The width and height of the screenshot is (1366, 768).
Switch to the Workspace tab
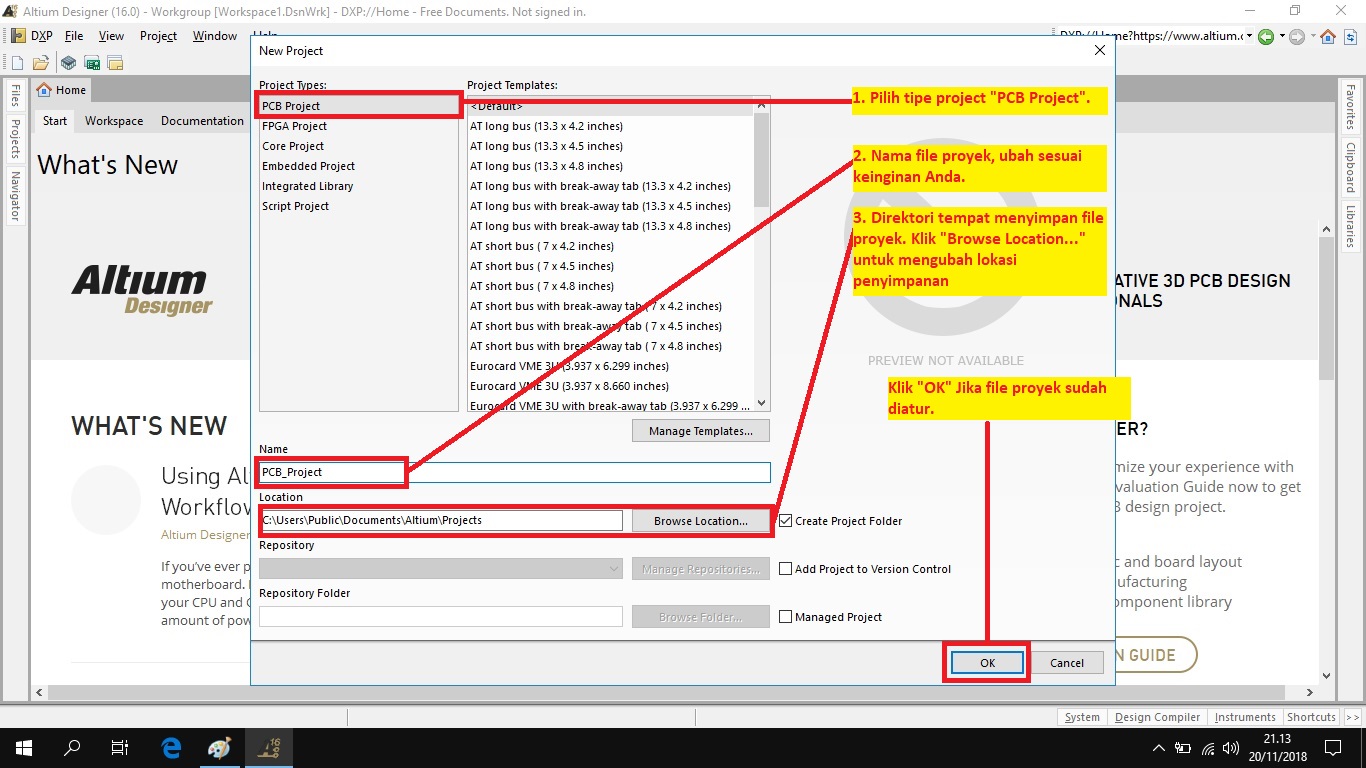[114, 121]
